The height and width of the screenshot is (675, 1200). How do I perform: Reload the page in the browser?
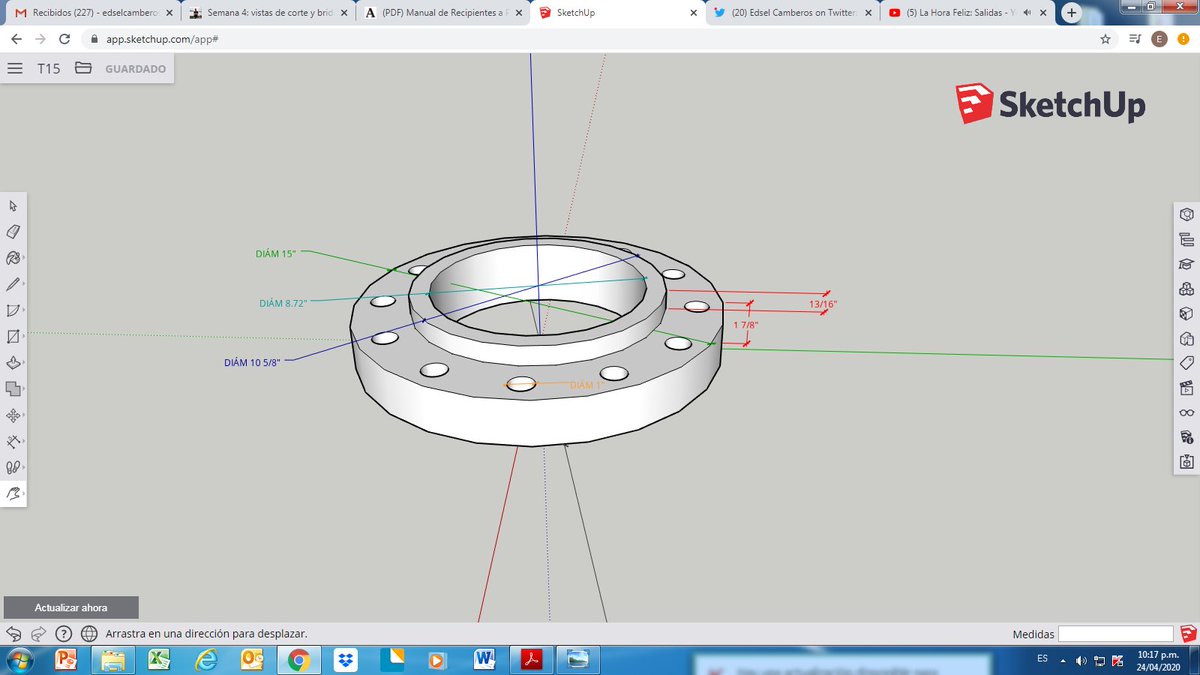pos(64,39)
